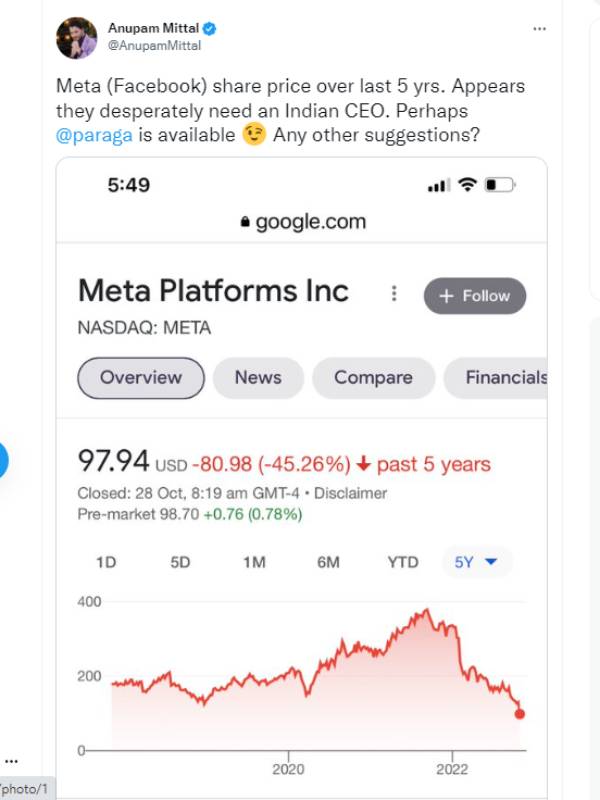Screen dimensions: 600x800
Task: Open the 5Y range dropdown
Action: pos(476,562)
